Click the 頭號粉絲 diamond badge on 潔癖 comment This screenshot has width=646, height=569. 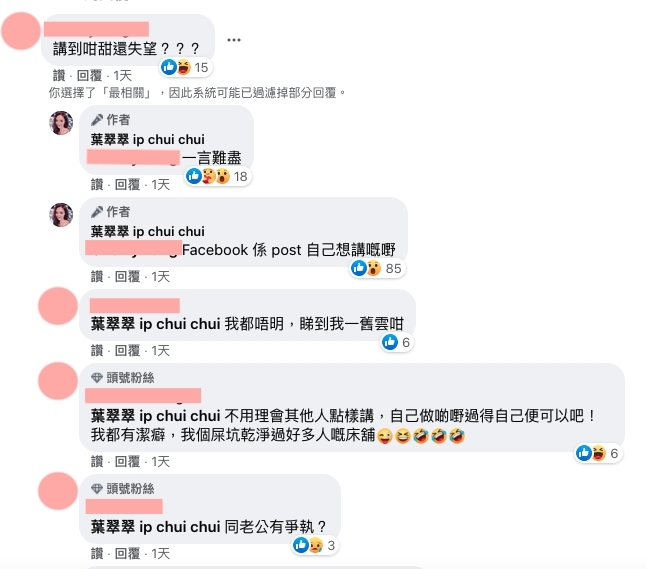pyautogui.click(x=123, y=377)
